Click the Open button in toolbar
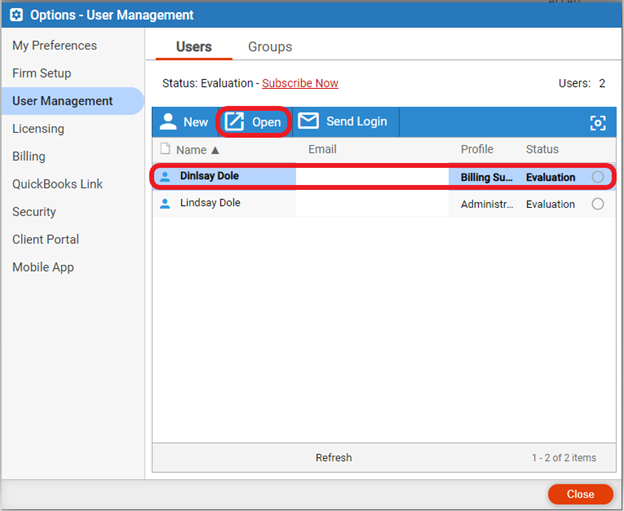The image size is (624, 511). (254, 122)
